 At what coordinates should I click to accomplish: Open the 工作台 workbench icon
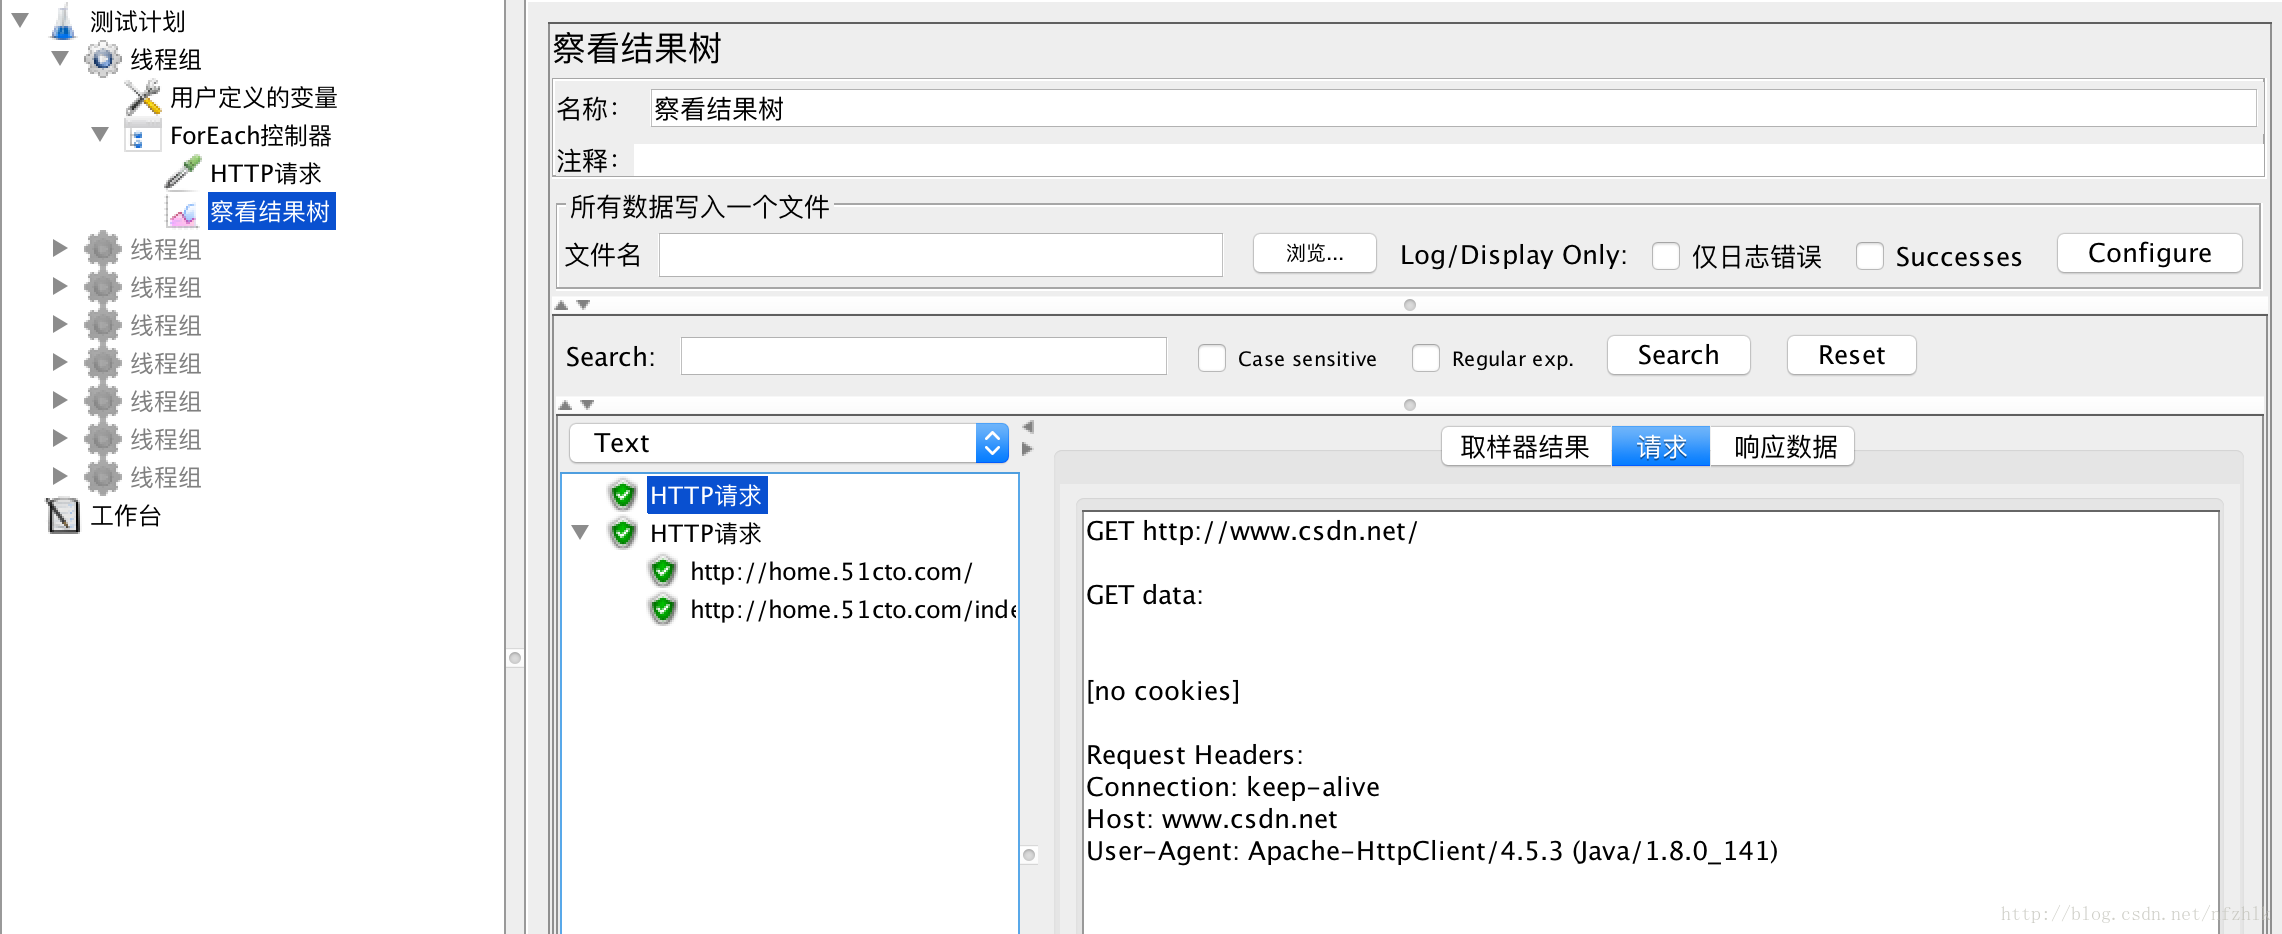pyautogui.click(x=63, y=515)
